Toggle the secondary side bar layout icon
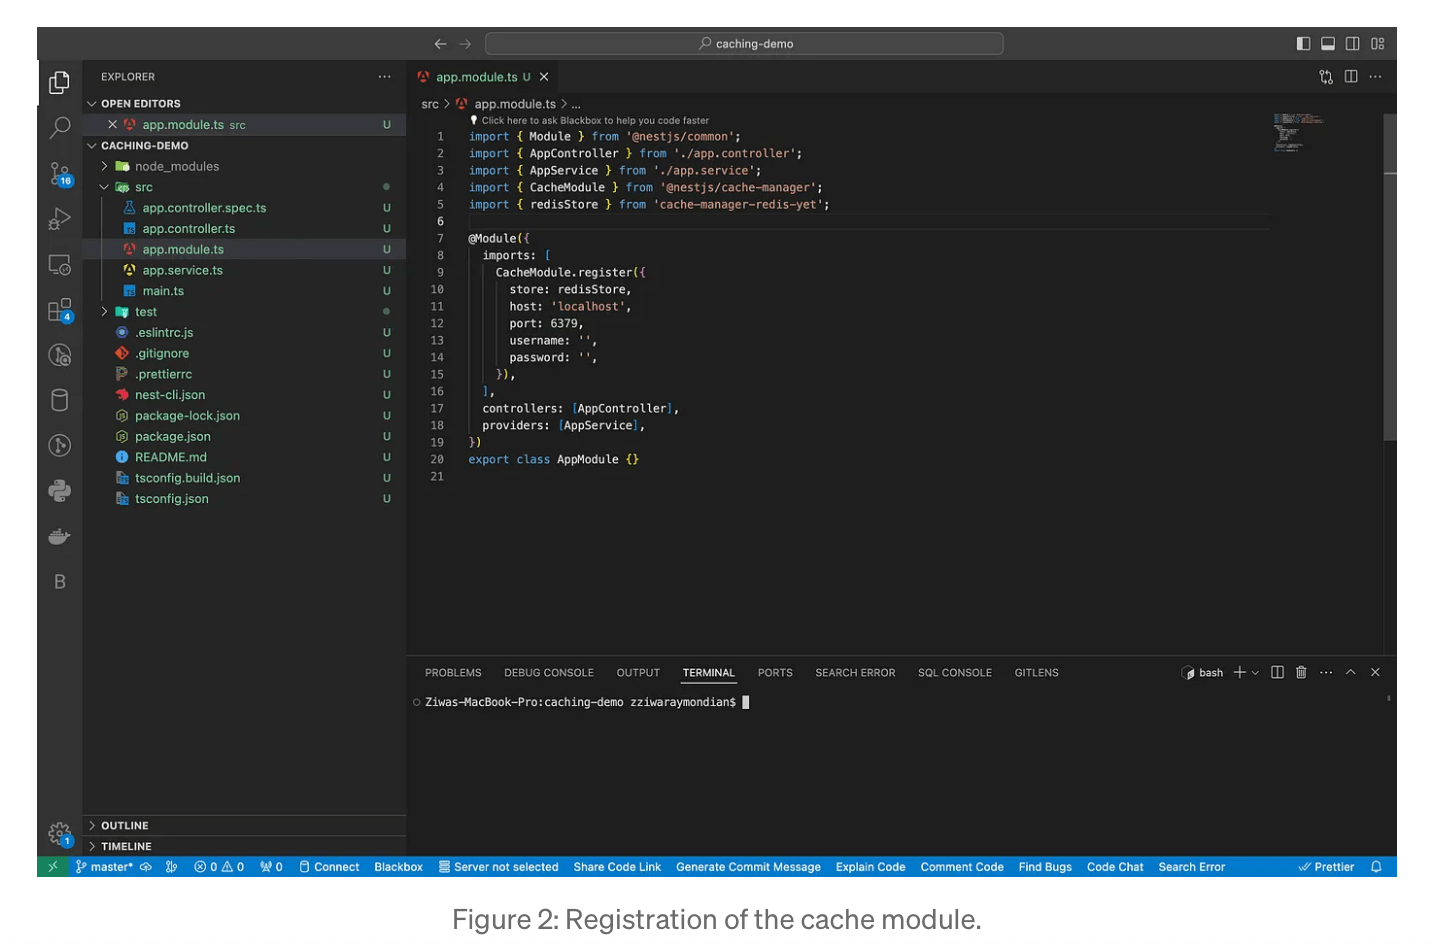Viewport: 1438px width, 944px height. click(1353, 44)
